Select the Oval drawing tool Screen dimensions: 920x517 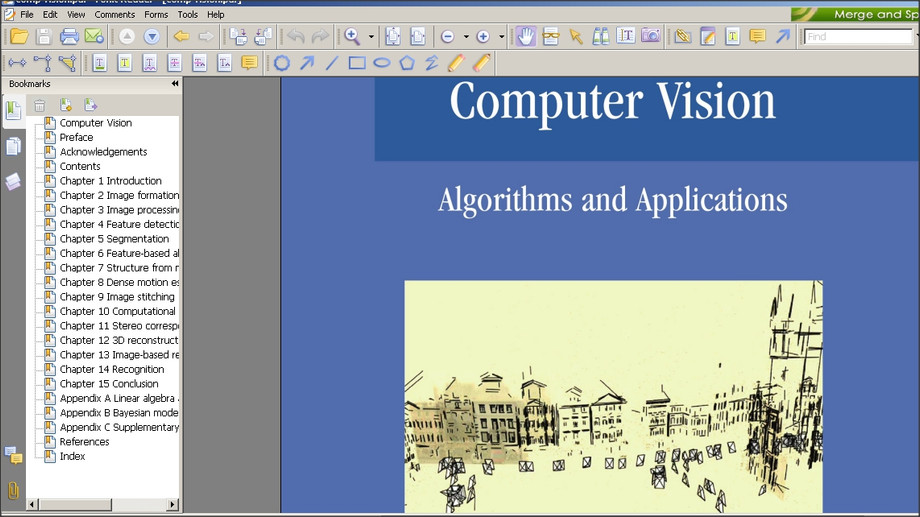click(382, 63)
